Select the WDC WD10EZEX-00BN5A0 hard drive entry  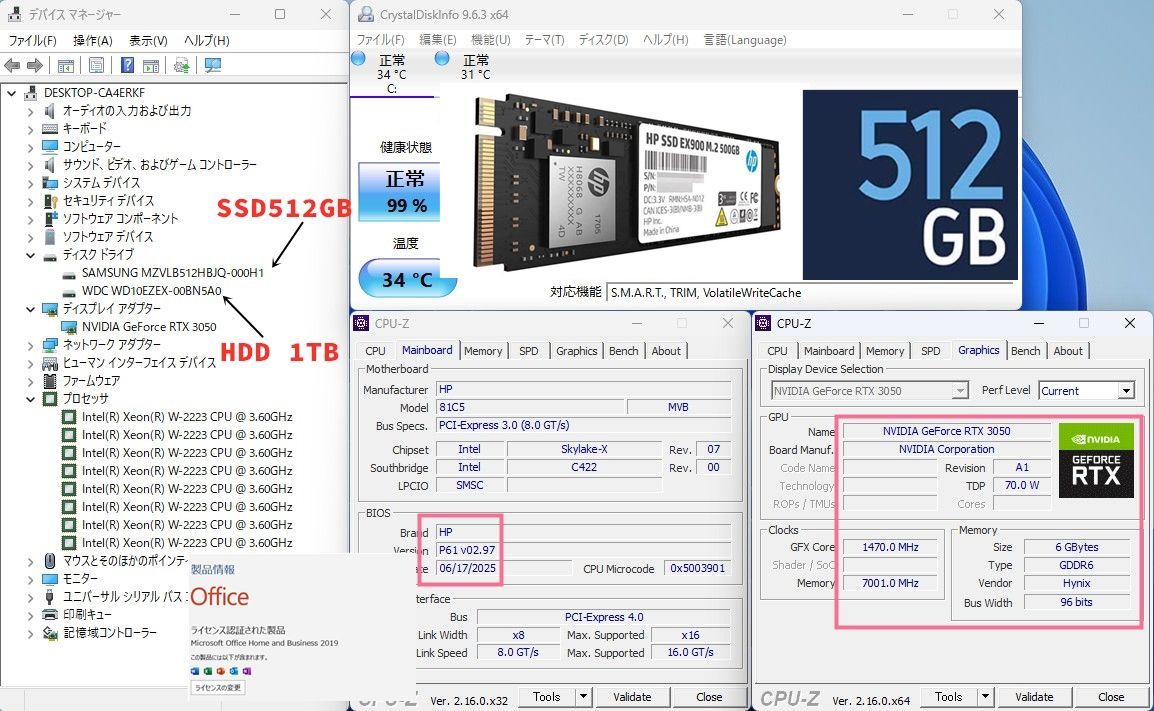pyautogui.click(x=151, y=291)
